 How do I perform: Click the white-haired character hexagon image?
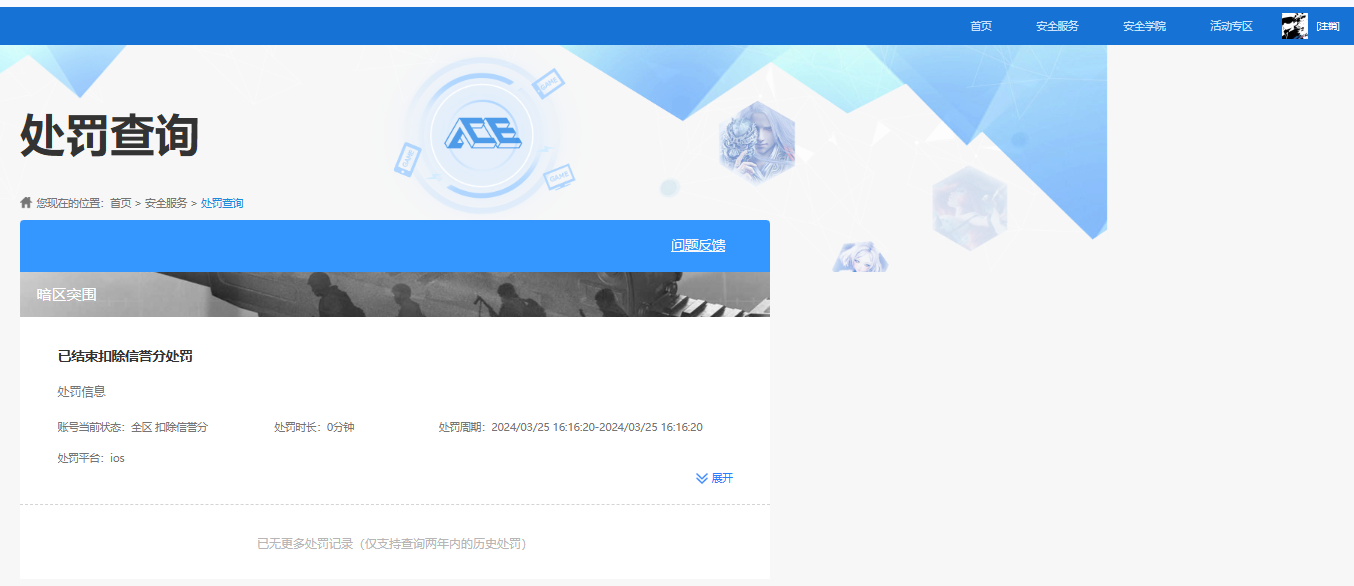click(757, 142)
